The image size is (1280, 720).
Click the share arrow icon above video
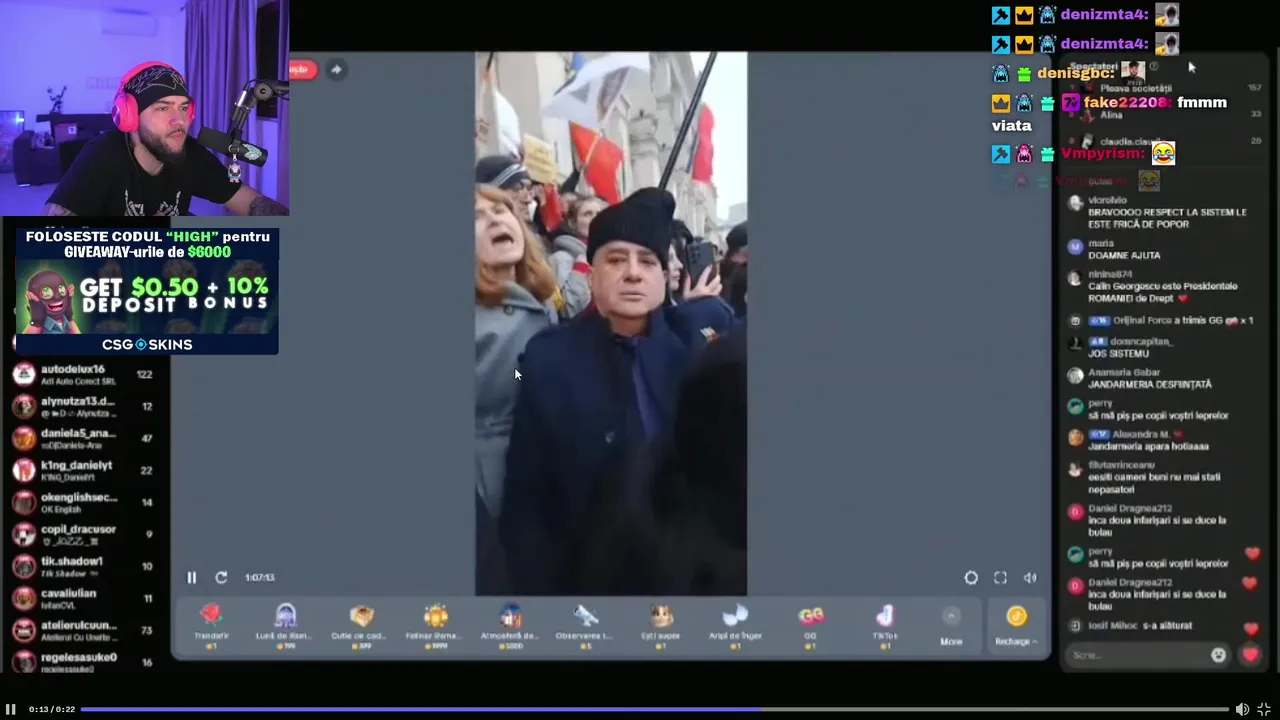(x=336, y=69)
